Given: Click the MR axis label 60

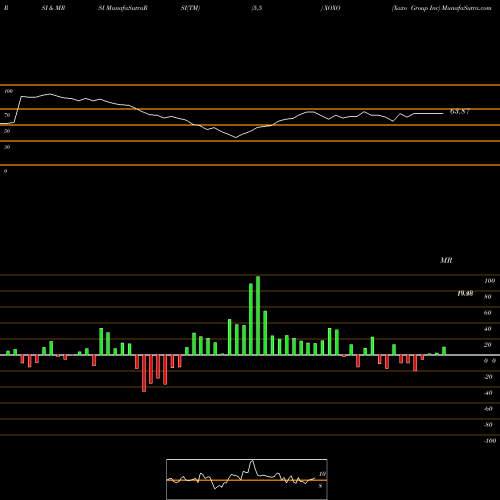Looking at the screenshot, I should pos(488,313).
